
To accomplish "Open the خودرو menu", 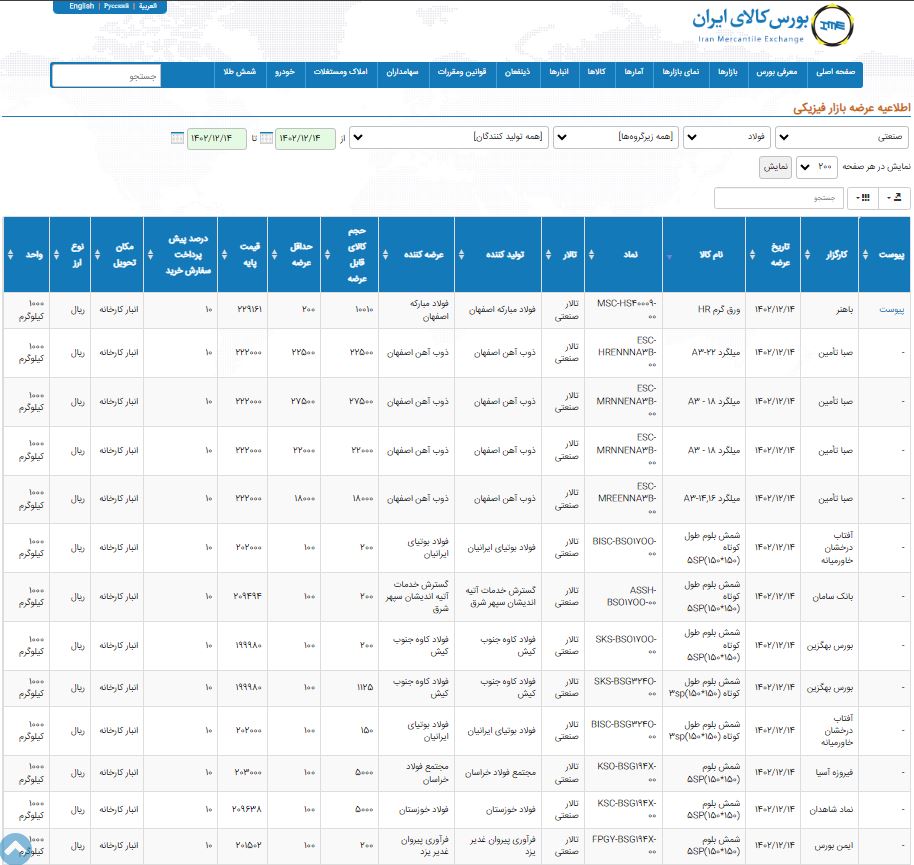I will tap(285, 72).
